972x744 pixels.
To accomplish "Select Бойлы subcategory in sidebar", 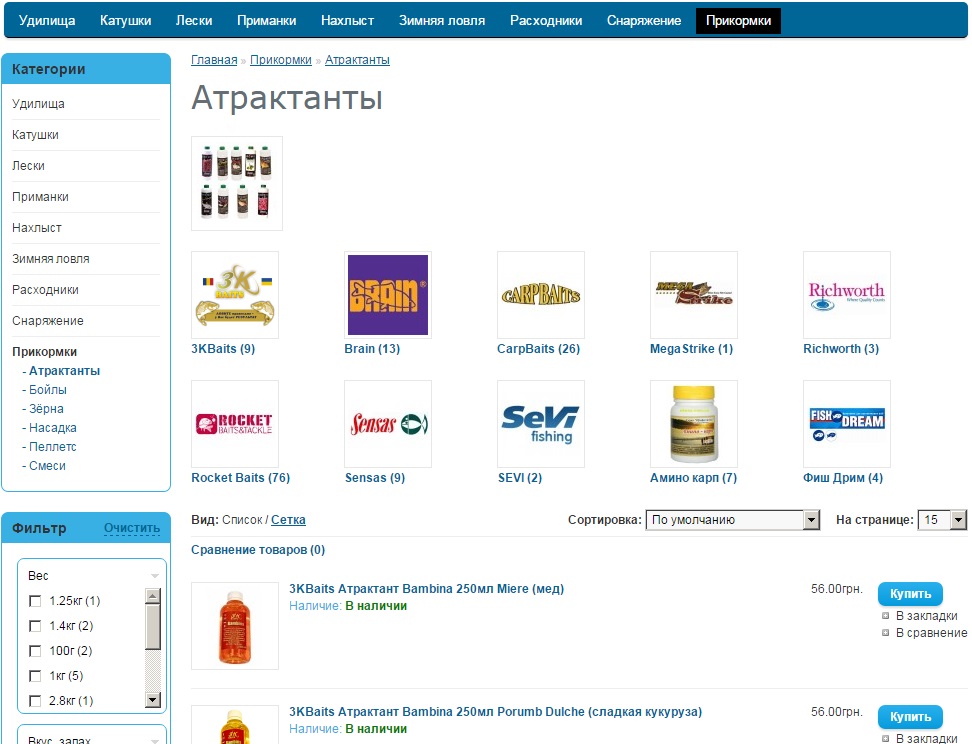I will point(48,390).
